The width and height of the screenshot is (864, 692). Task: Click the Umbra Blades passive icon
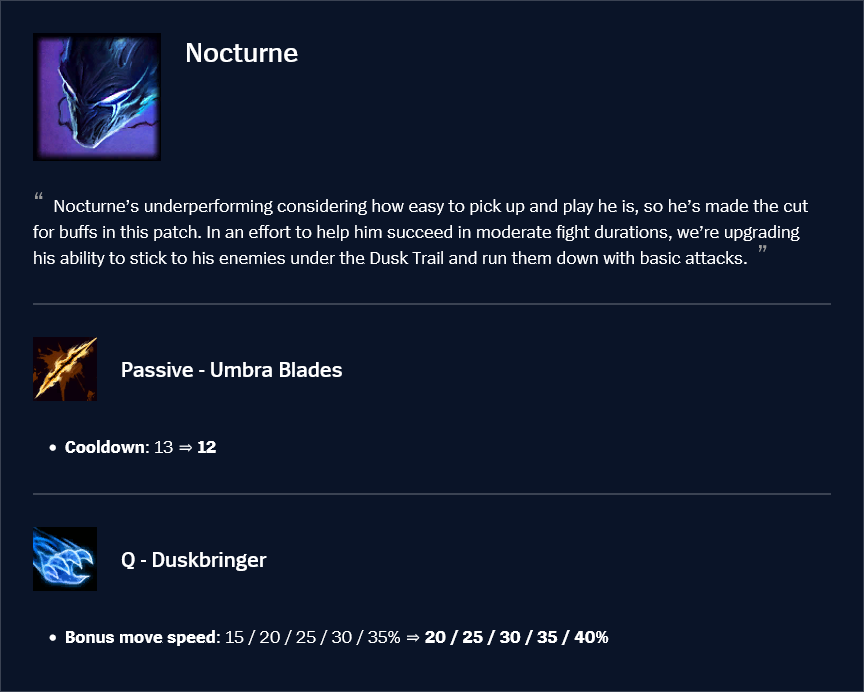(x=65, y=369)
